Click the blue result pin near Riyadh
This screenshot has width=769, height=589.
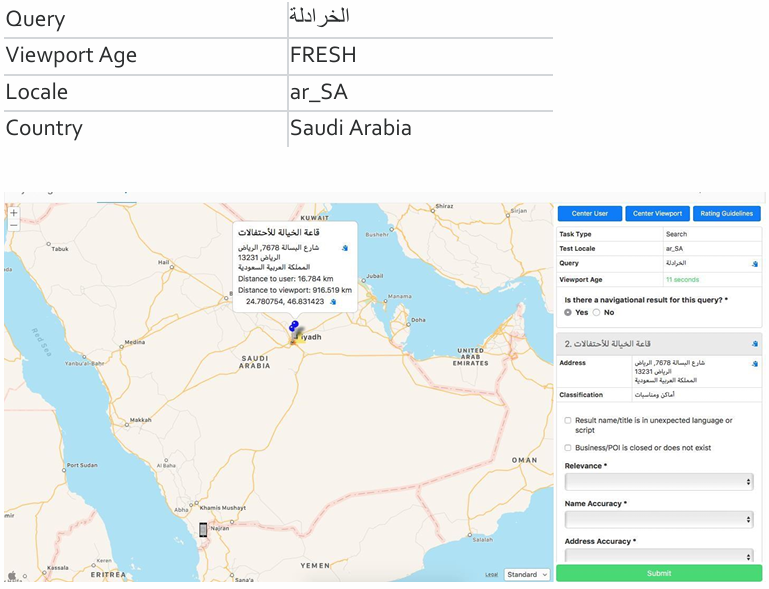pos(293,326)
